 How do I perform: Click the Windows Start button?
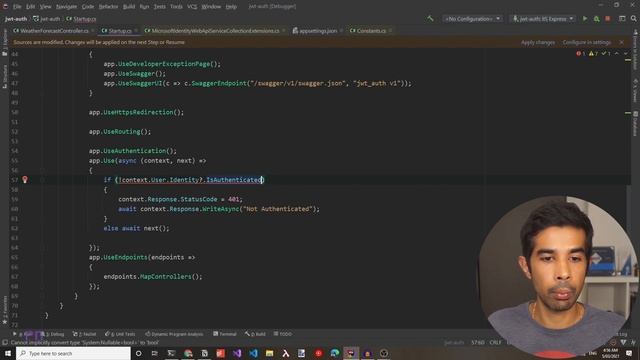coord(8,353)
